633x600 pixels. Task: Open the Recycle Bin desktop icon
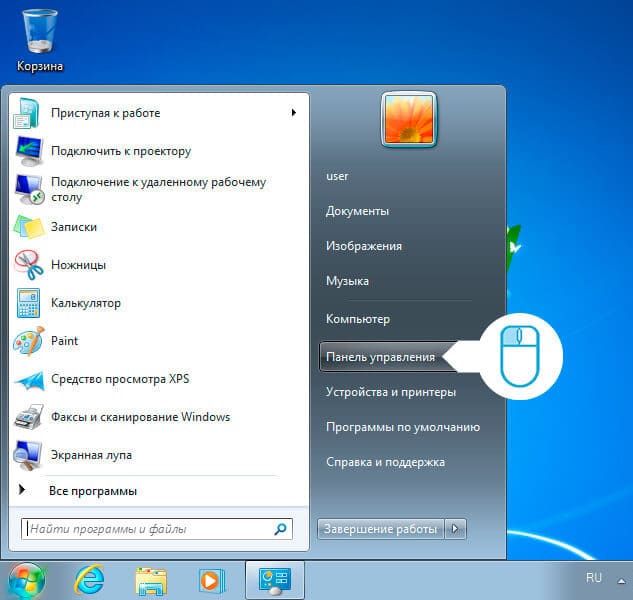click(40, 31)
